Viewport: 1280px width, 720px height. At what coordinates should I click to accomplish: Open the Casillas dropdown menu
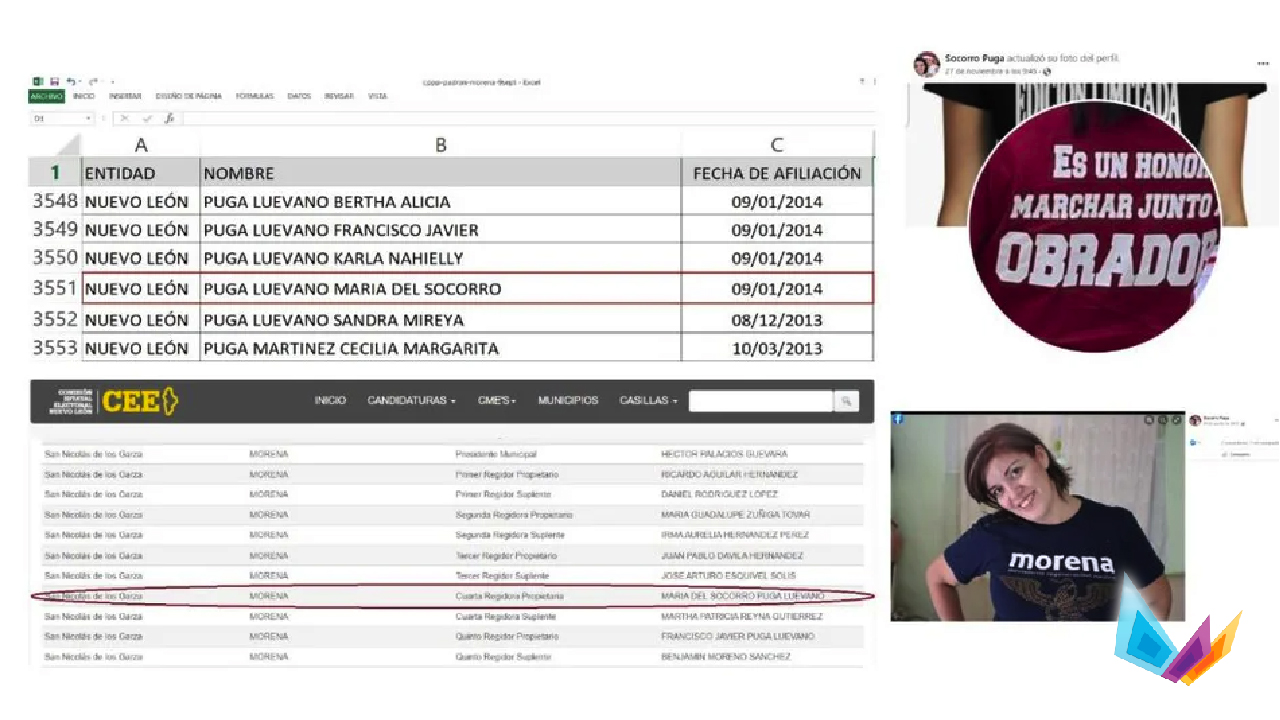coord(647,401)
